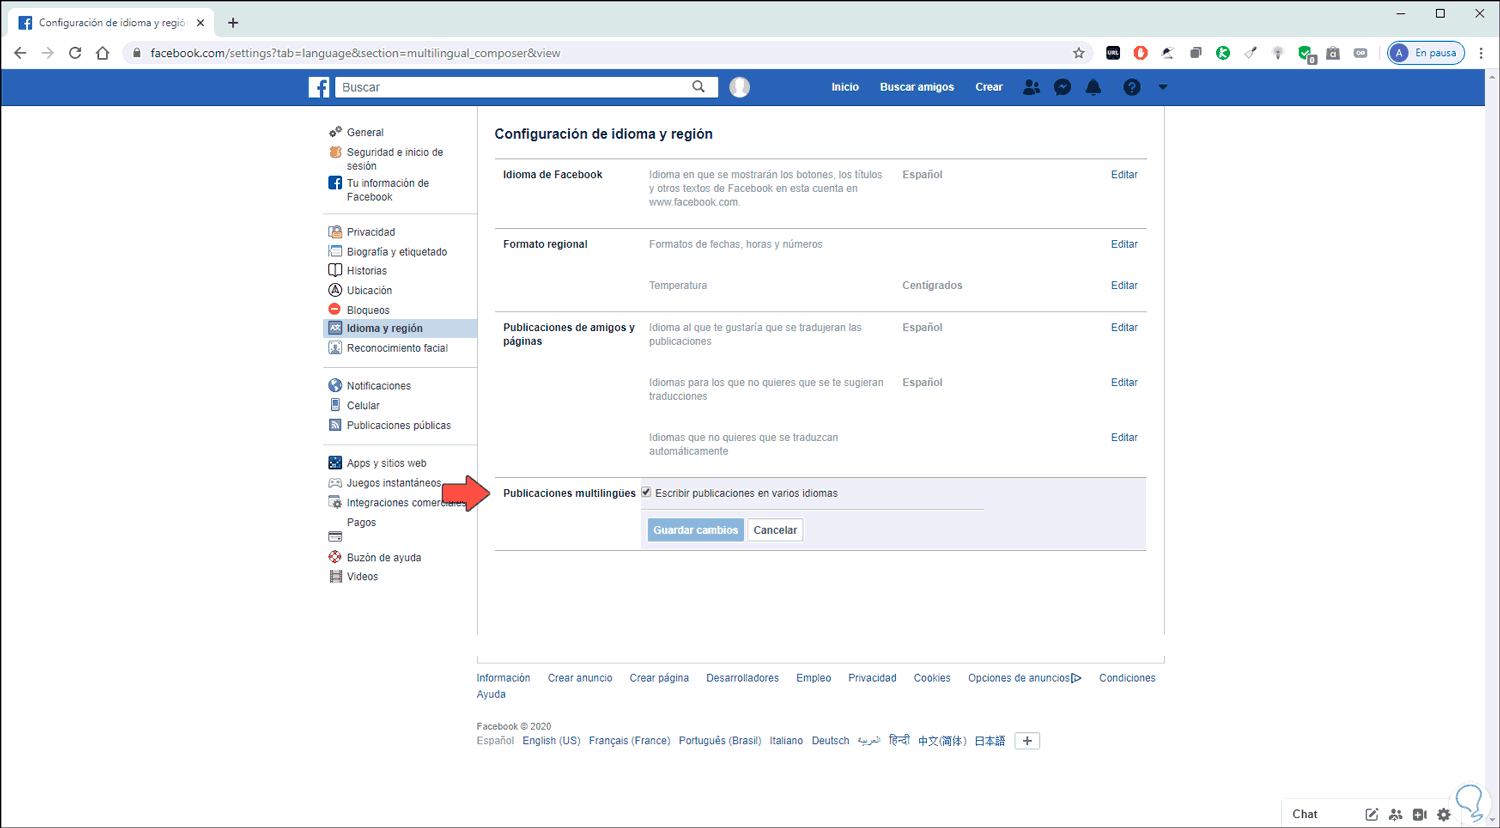Click Buscar amigos in the header
The width and height of the screenshot is (1500, 828).
point(917,87)
